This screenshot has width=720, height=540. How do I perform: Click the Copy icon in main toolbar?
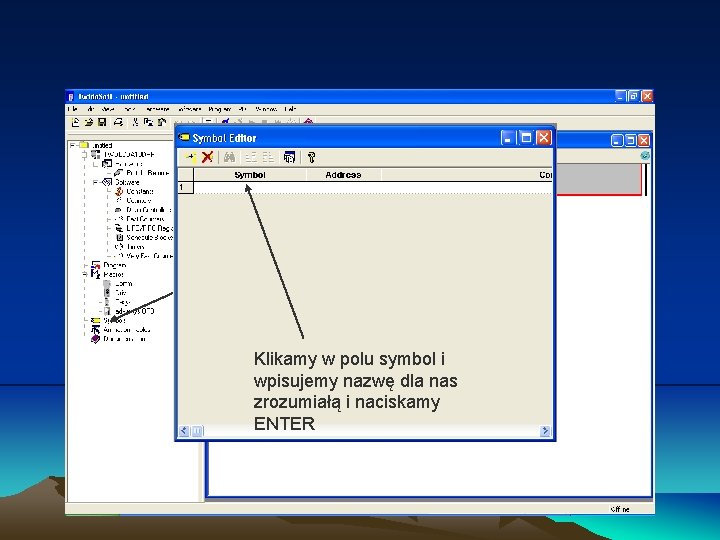tap(148, 122)
